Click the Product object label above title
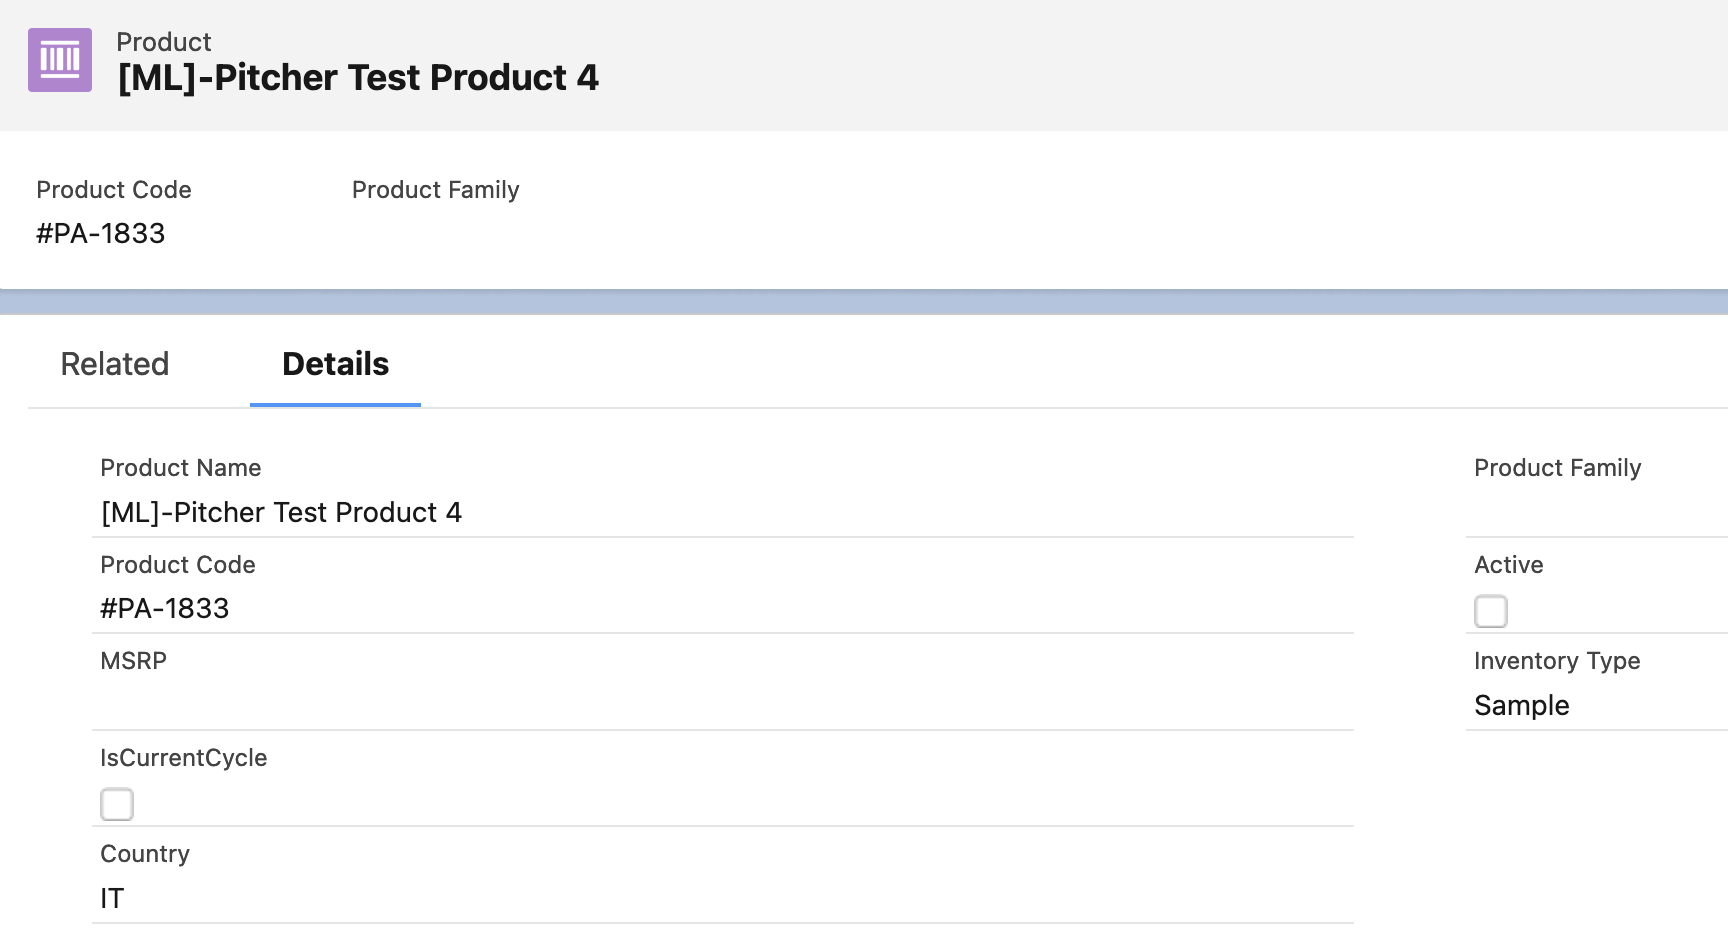Screen dimensions: 1728x930 164,42
